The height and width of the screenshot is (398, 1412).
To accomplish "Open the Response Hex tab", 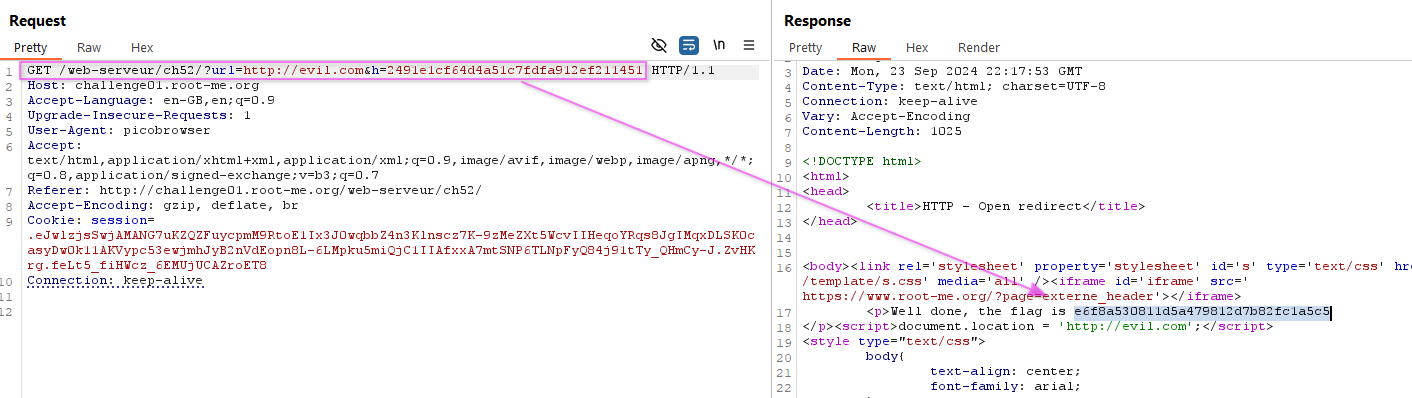I will tap(917, 47).
